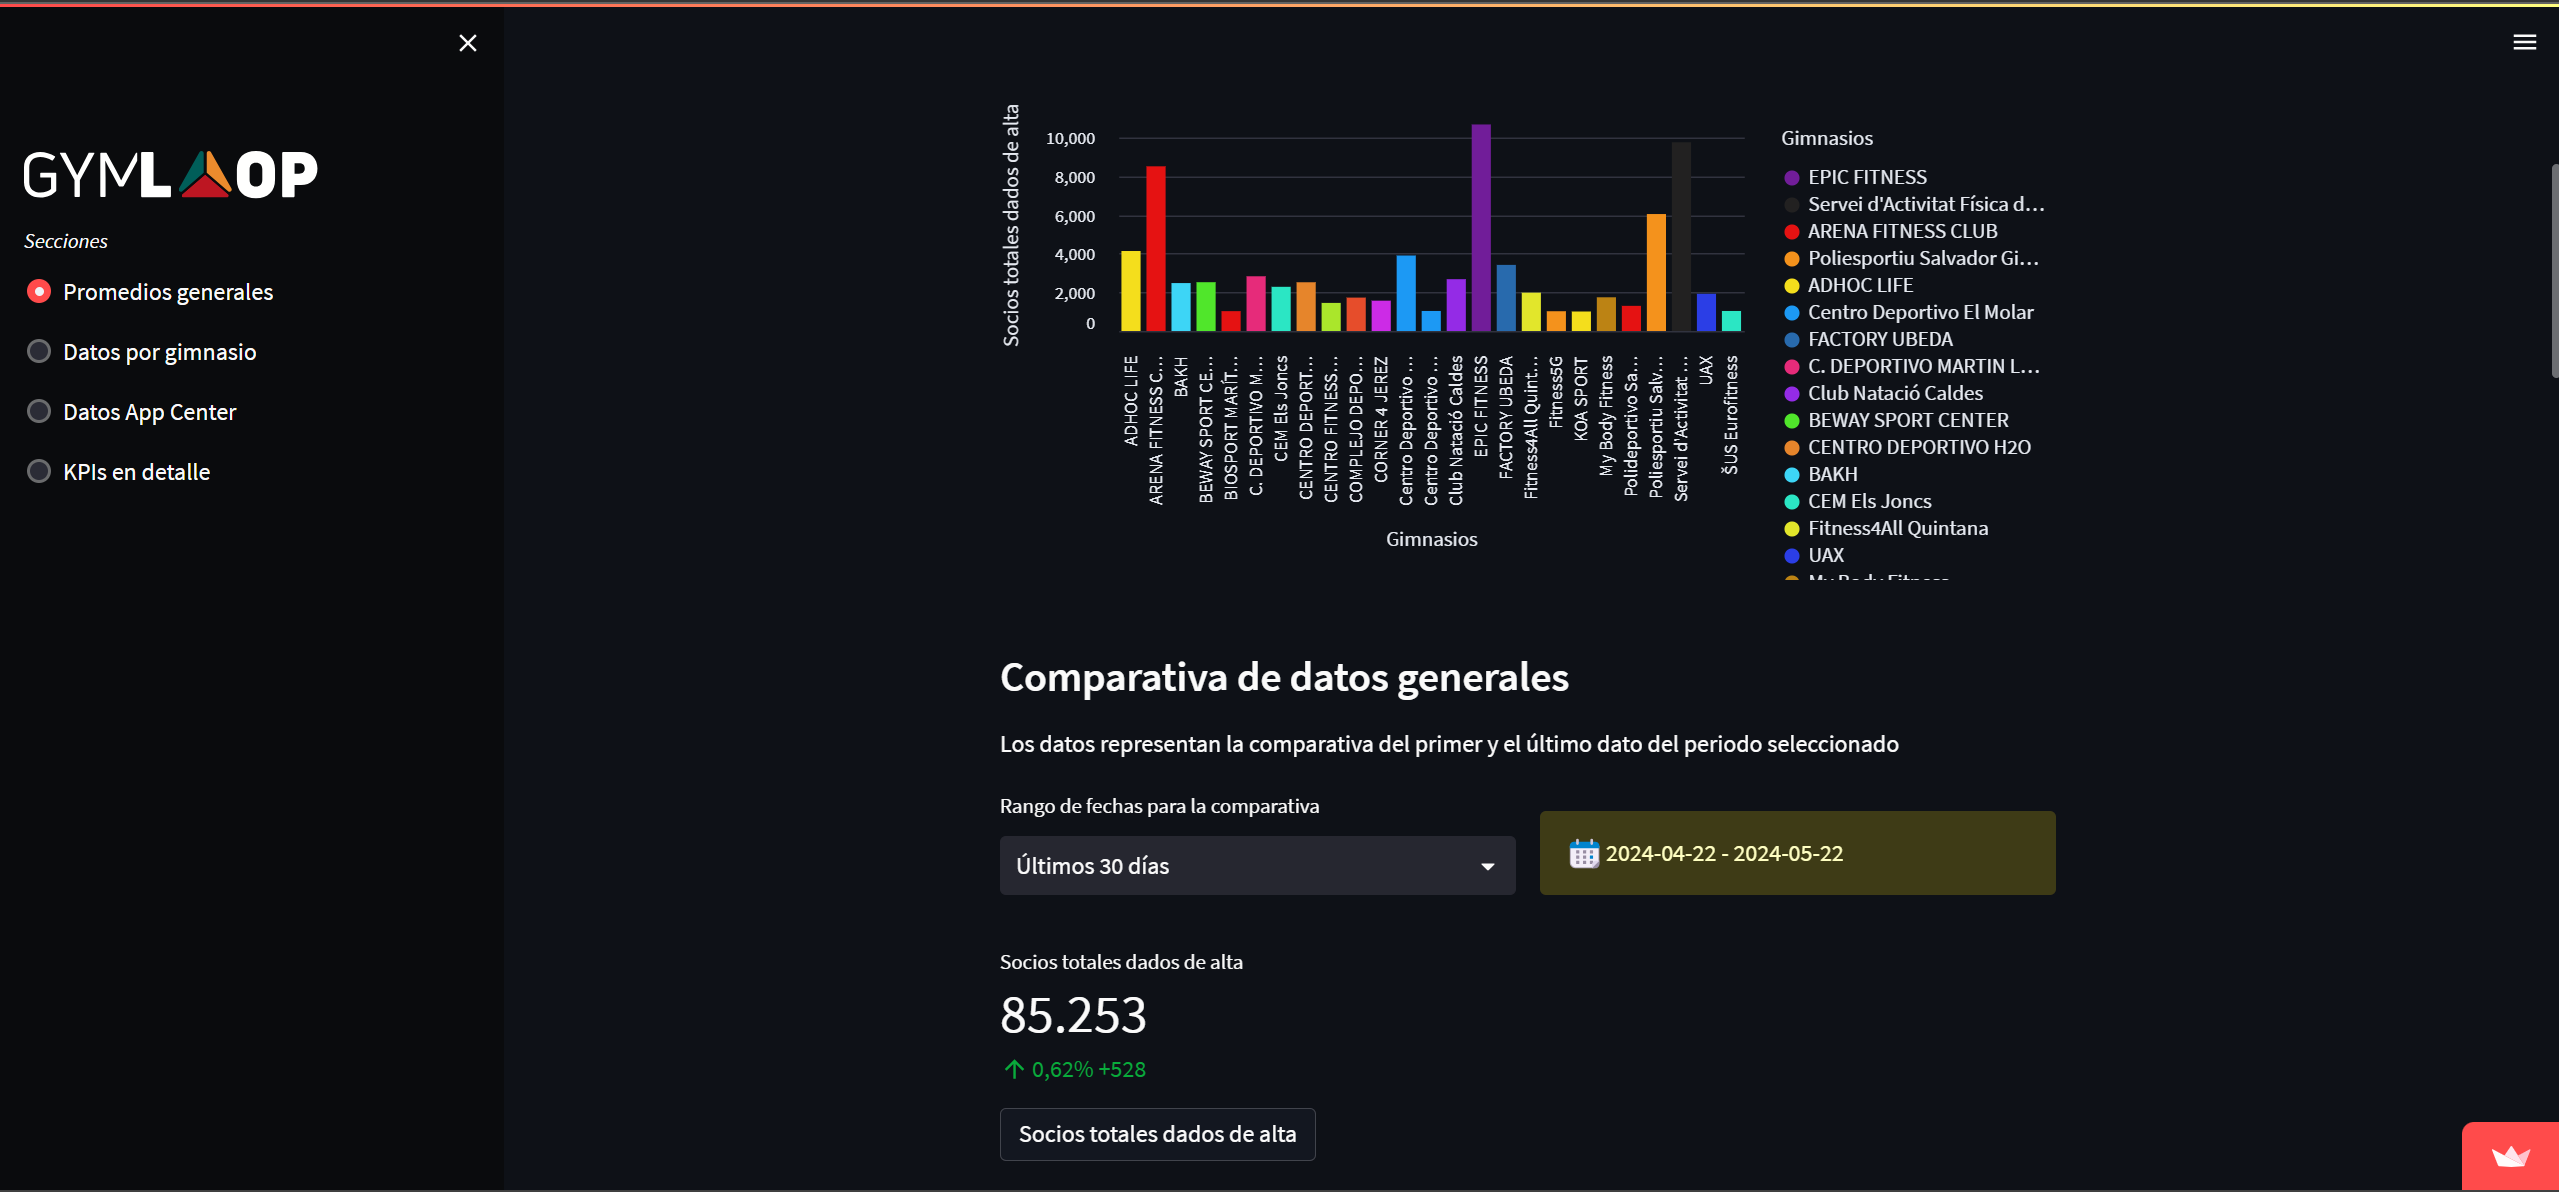Screen dimensions: 2559x1192
Task: Click the blue Centro Deportivo bar
Action: tap(1406, 294)
